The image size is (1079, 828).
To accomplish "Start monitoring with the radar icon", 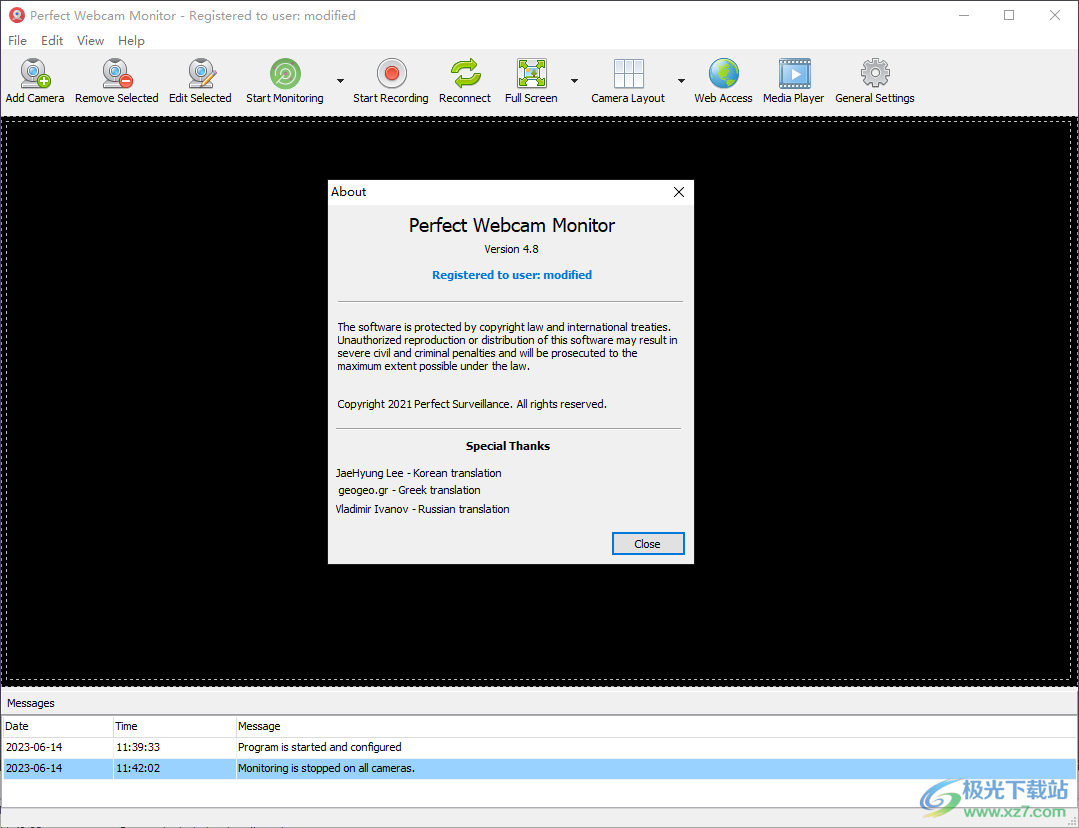I will click(x=285, y=74).
